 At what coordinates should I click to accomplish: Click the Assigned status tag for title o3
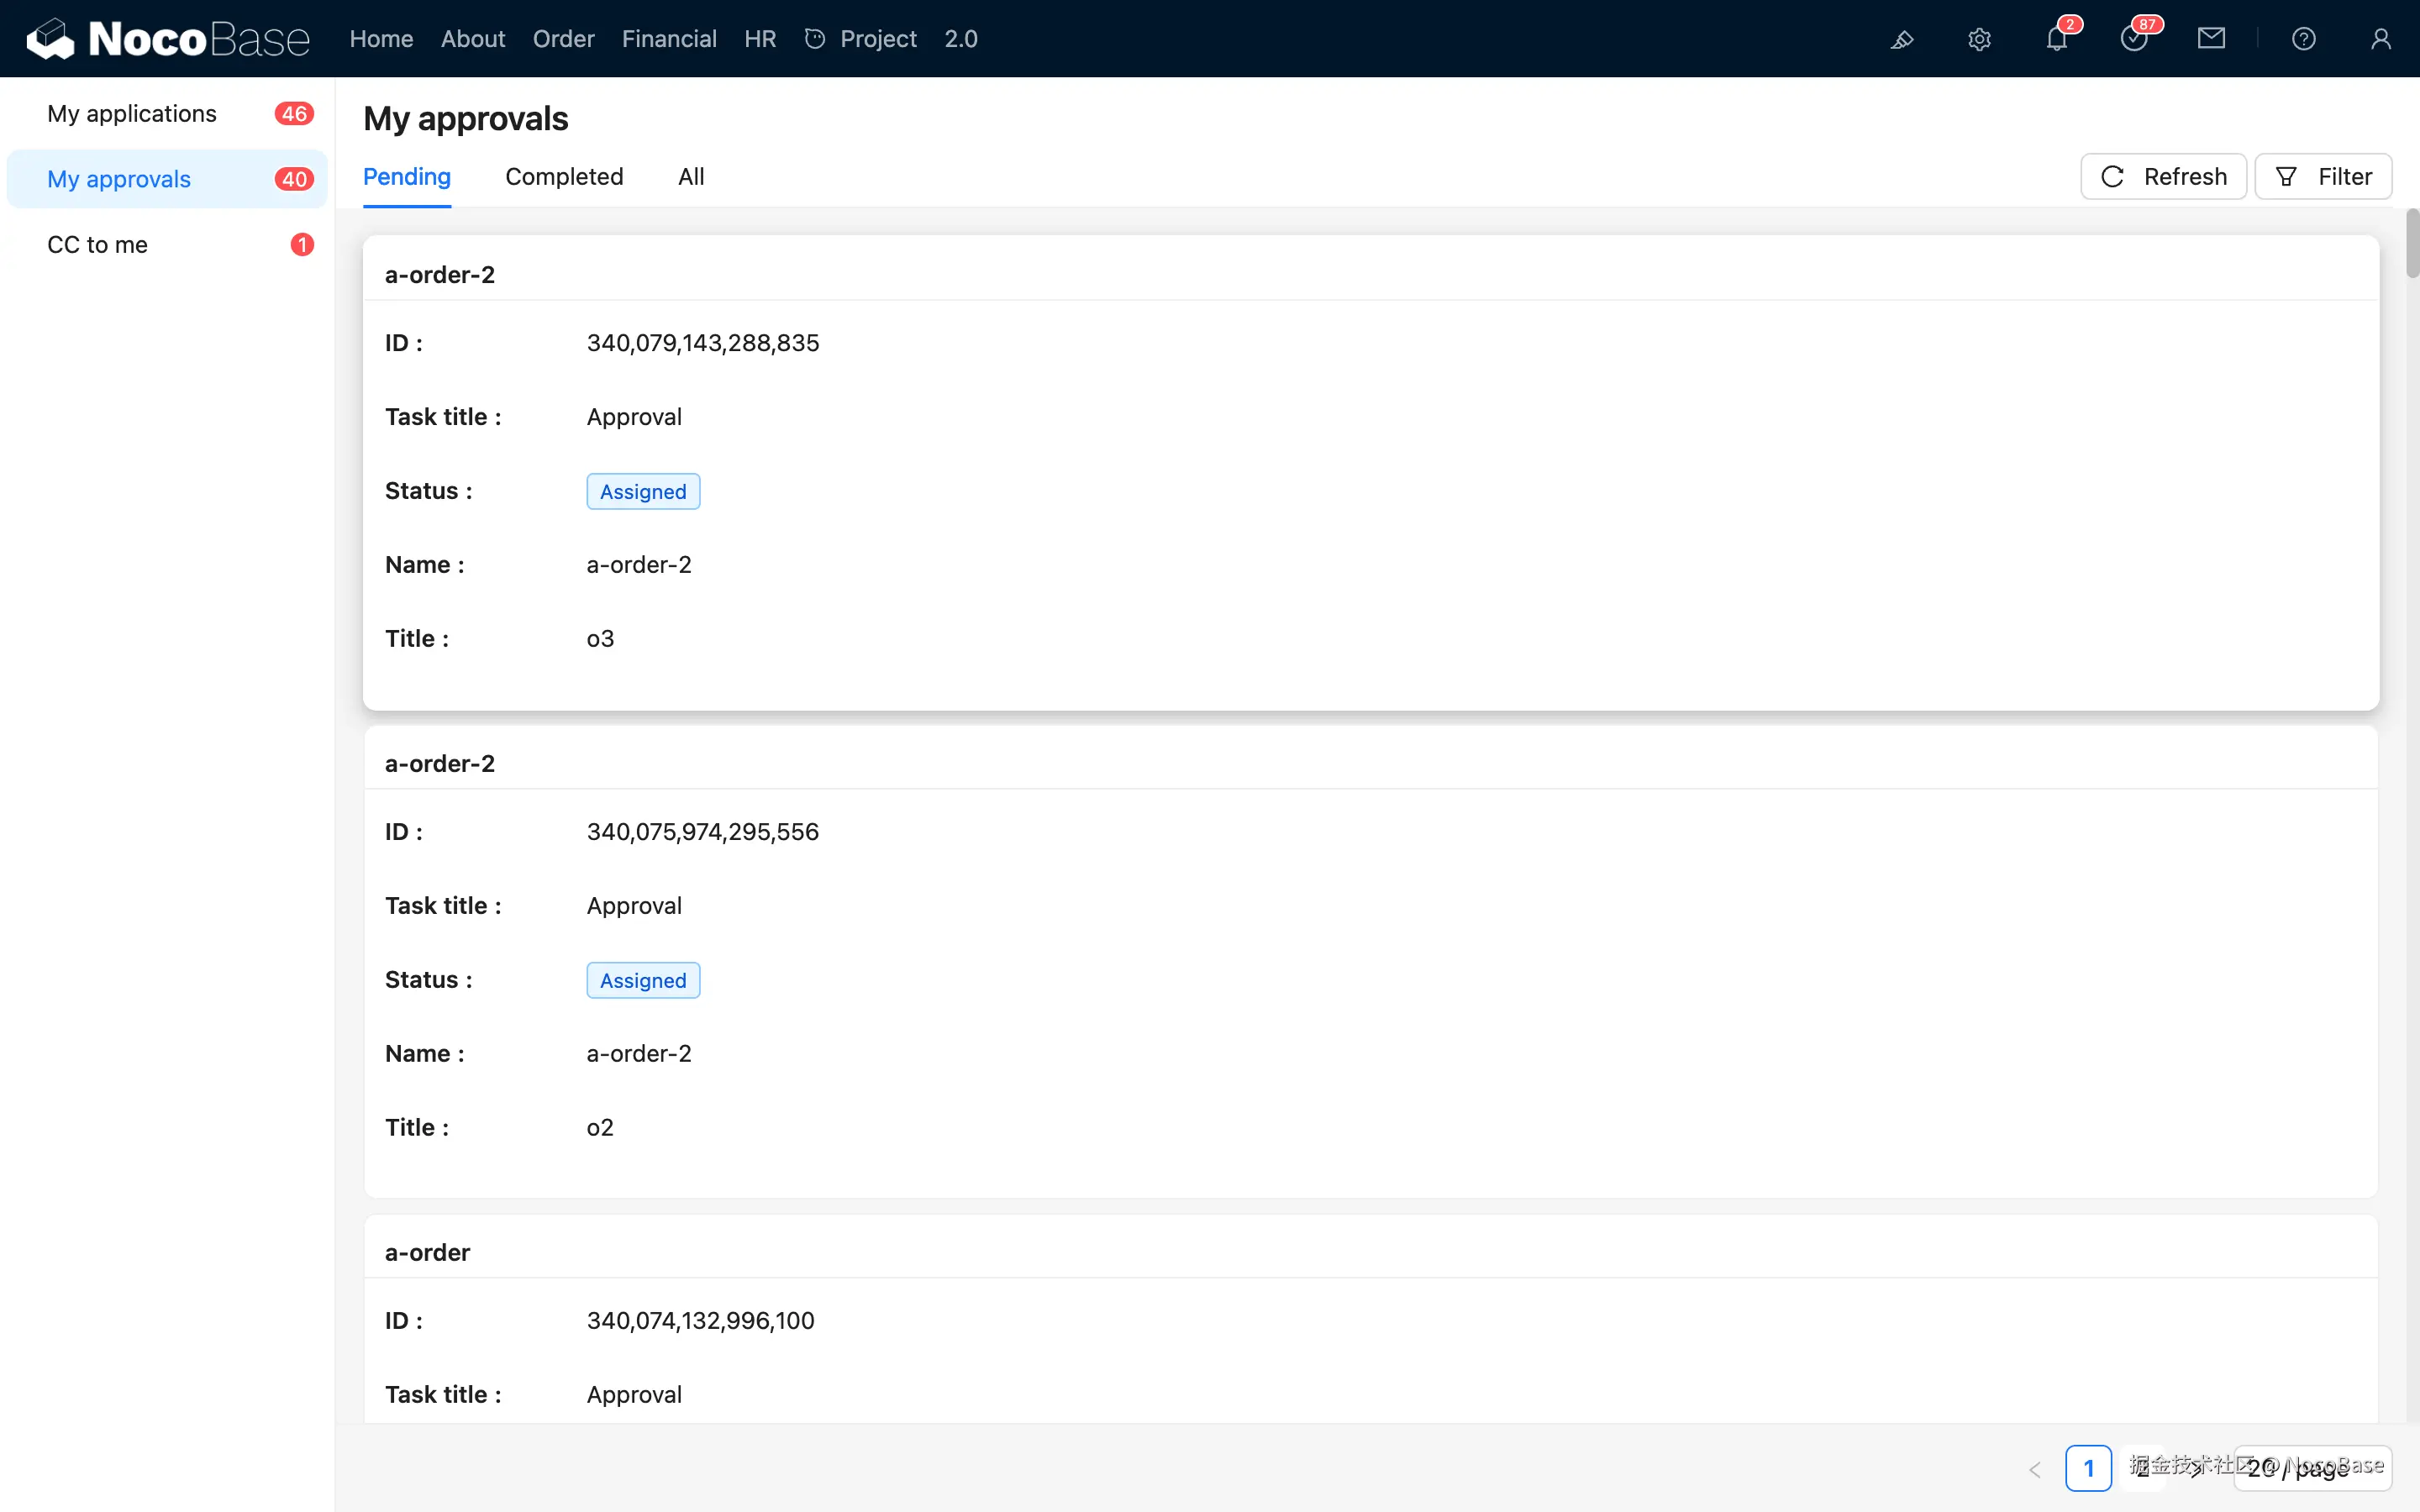pyautogui.click(x=643, y=492)
